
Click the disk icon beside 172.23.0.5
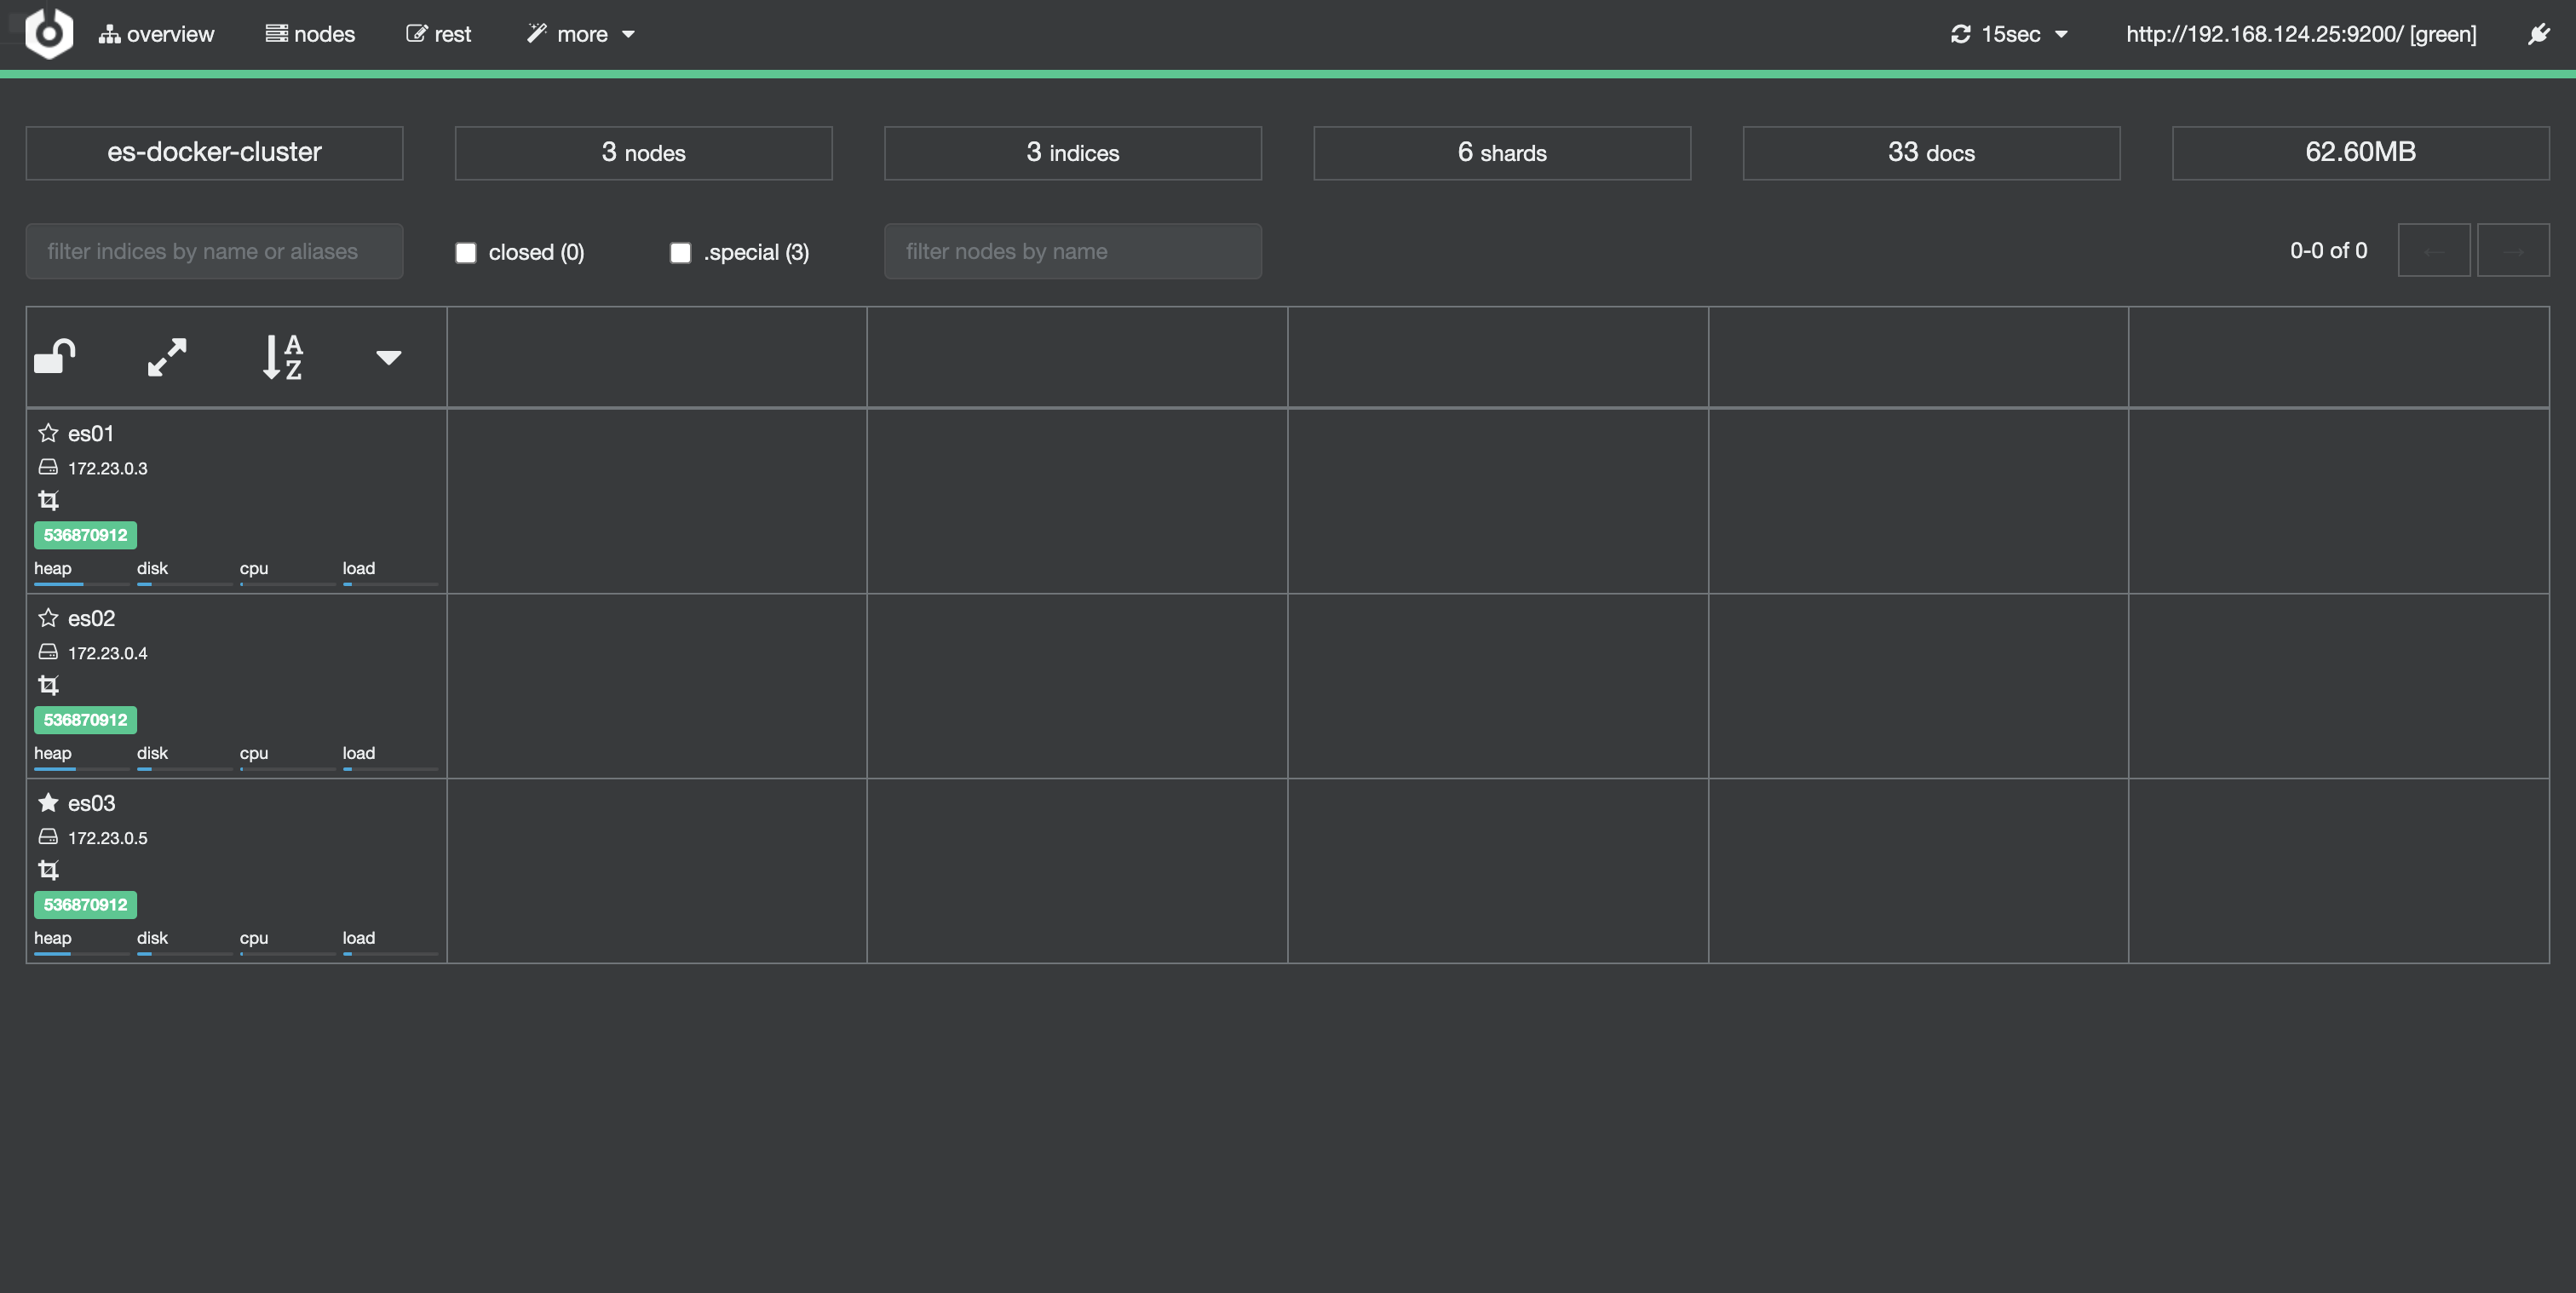point(48,837)
